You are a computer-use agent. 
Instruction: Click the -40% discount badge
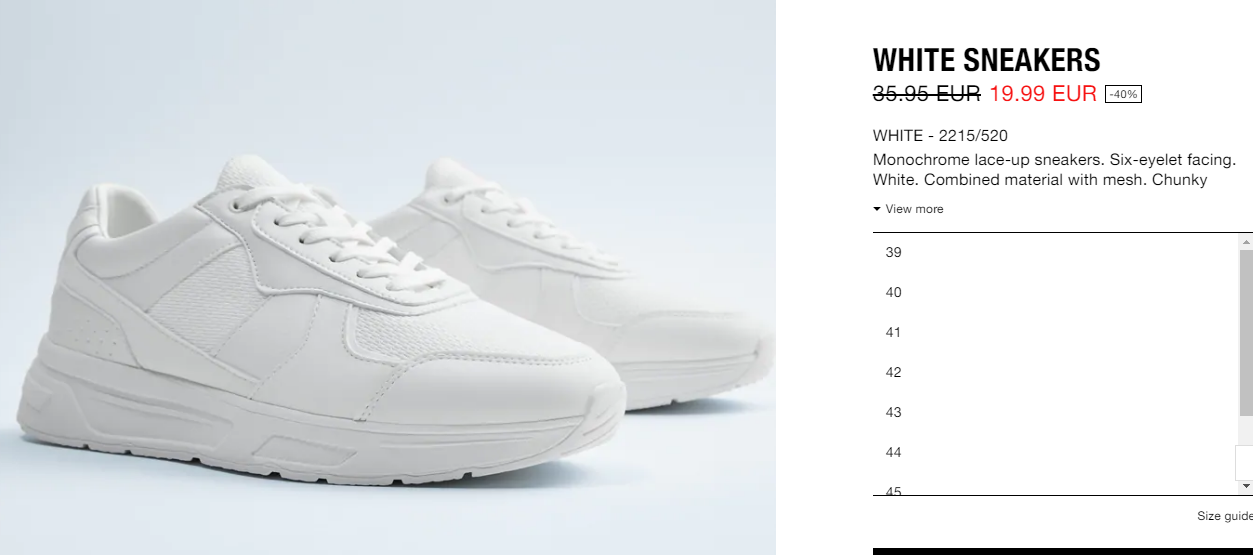coord(1123,94)
